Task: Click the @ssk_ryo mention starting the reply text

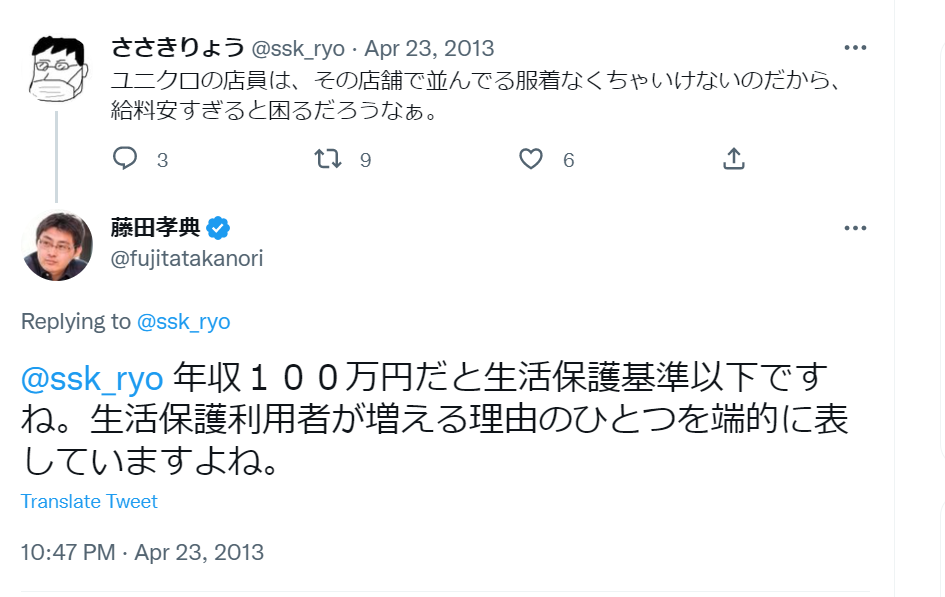Action: pos(92,378)
